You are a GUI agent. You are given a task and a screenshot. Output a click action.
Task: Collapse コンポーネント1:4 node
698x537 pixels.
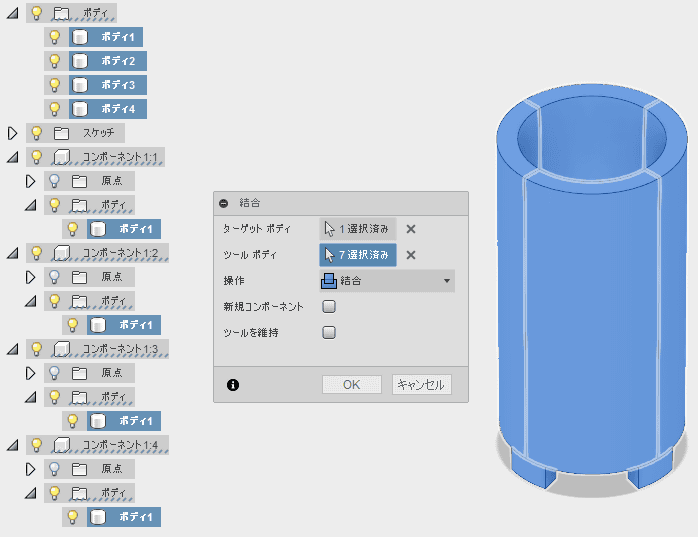tap(12, 445)
